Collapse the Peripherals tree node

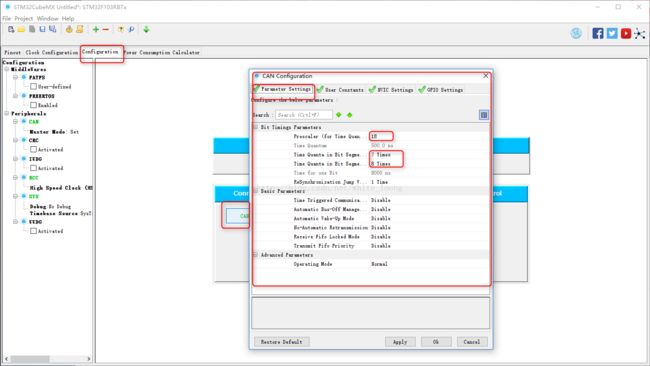[7, 113]
